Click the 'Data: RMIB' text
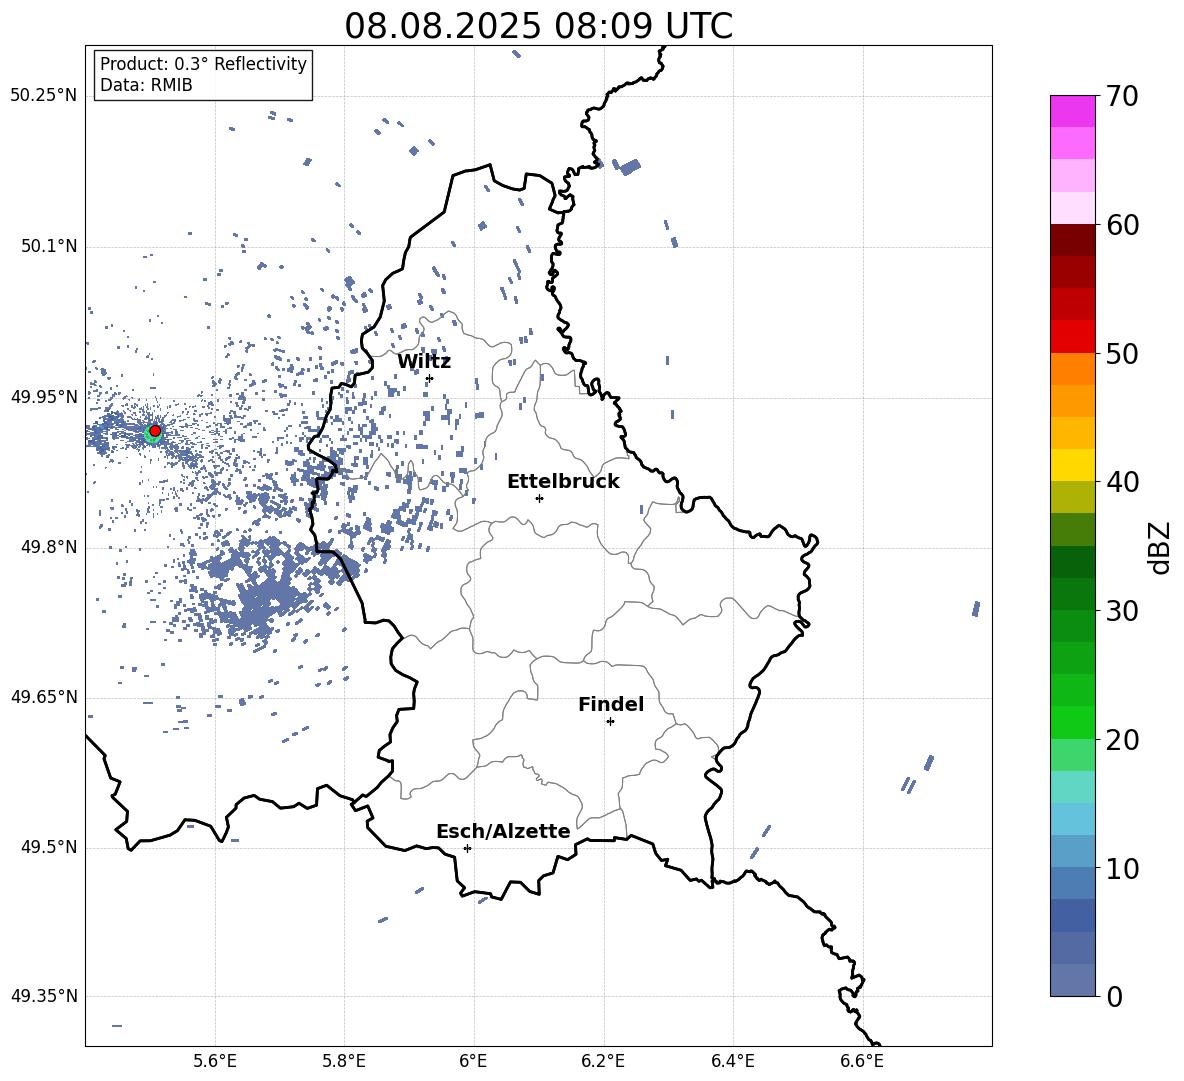This screenshot has height=1081, width=1184. pos(146,85)
